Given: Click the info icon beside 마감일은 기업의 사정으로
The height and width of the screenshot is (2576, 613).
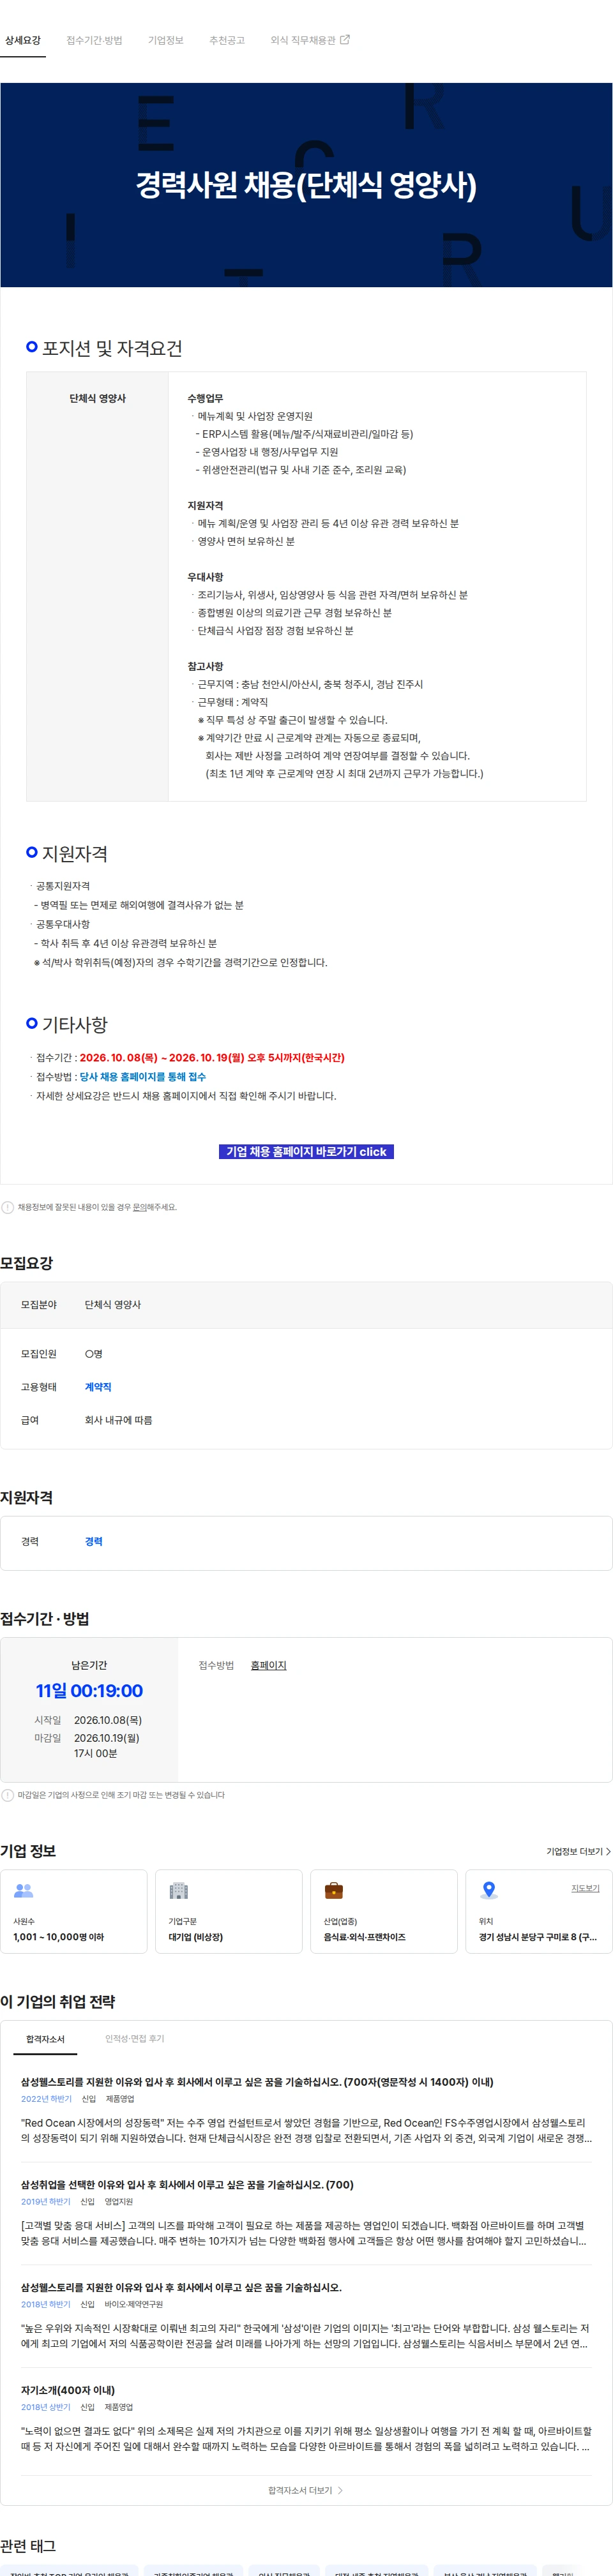Looking at the screenshot, I should (x=8, y=1795).
